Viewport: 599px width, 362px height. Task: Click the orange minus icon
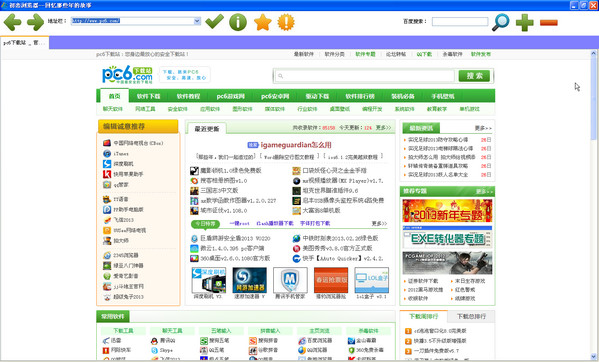click(549, 23)
